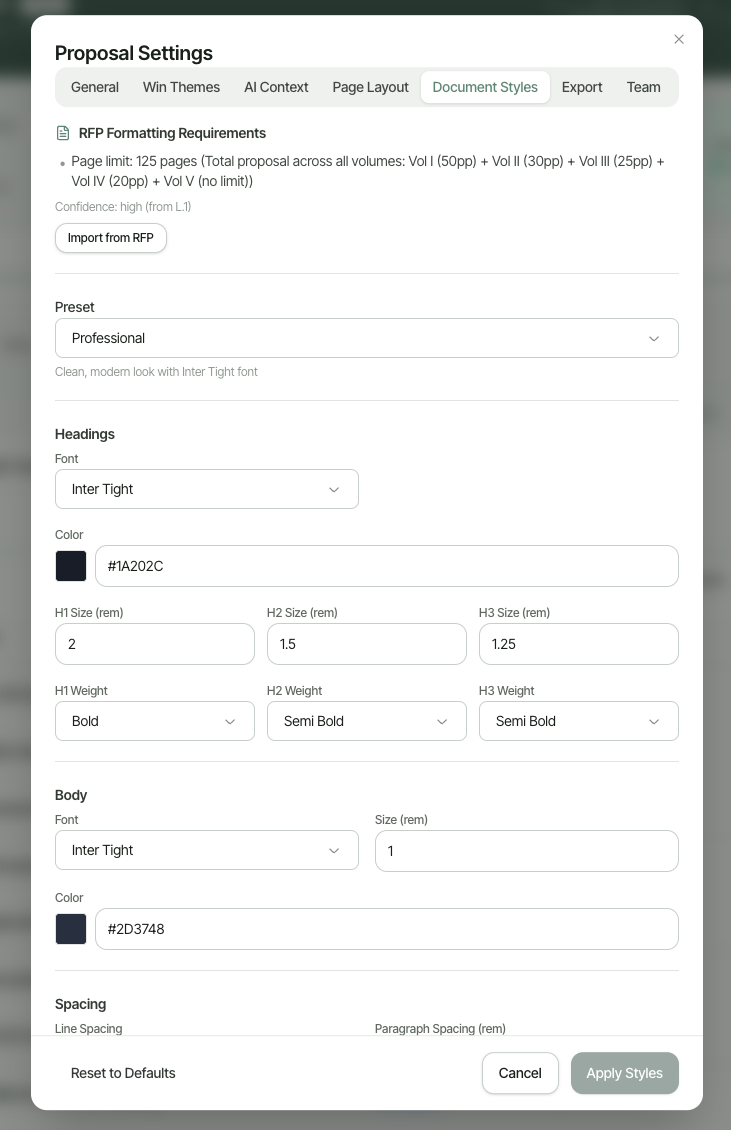Expand the H2 Weight dropdown
The image size is (731, 1130).
[x=367, y=721]
